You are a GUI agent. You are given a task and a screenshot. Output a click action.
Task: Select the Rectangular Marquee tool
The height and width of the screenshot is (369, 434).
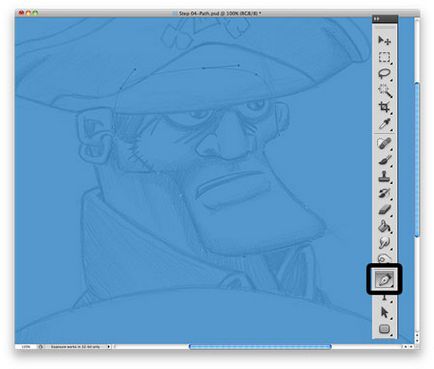pyautogui.click(x=384, y=57)
